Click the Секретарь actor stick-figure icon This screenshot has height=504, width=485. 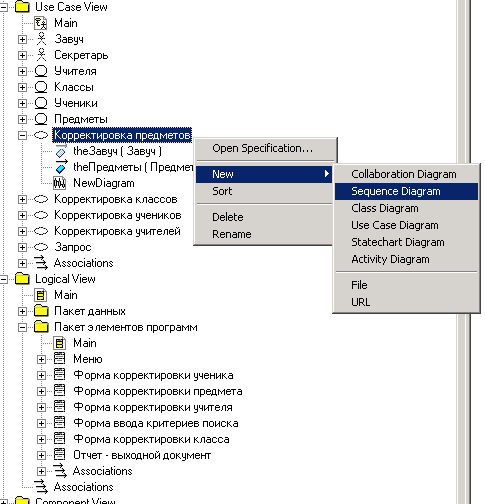(41, 55)
